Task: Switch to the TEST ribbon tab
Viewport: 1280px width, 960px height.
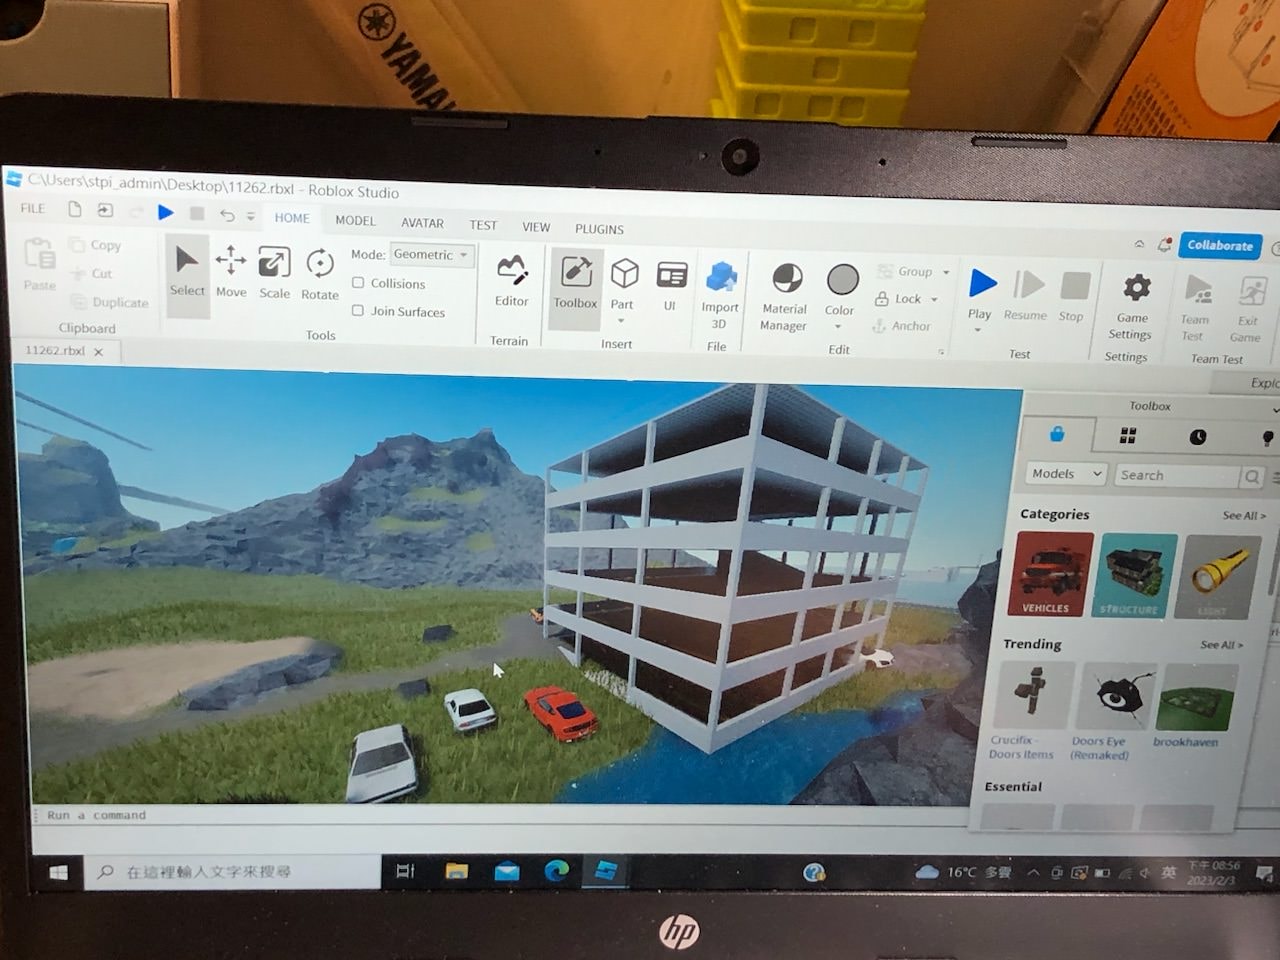Action: coord(483,225)
